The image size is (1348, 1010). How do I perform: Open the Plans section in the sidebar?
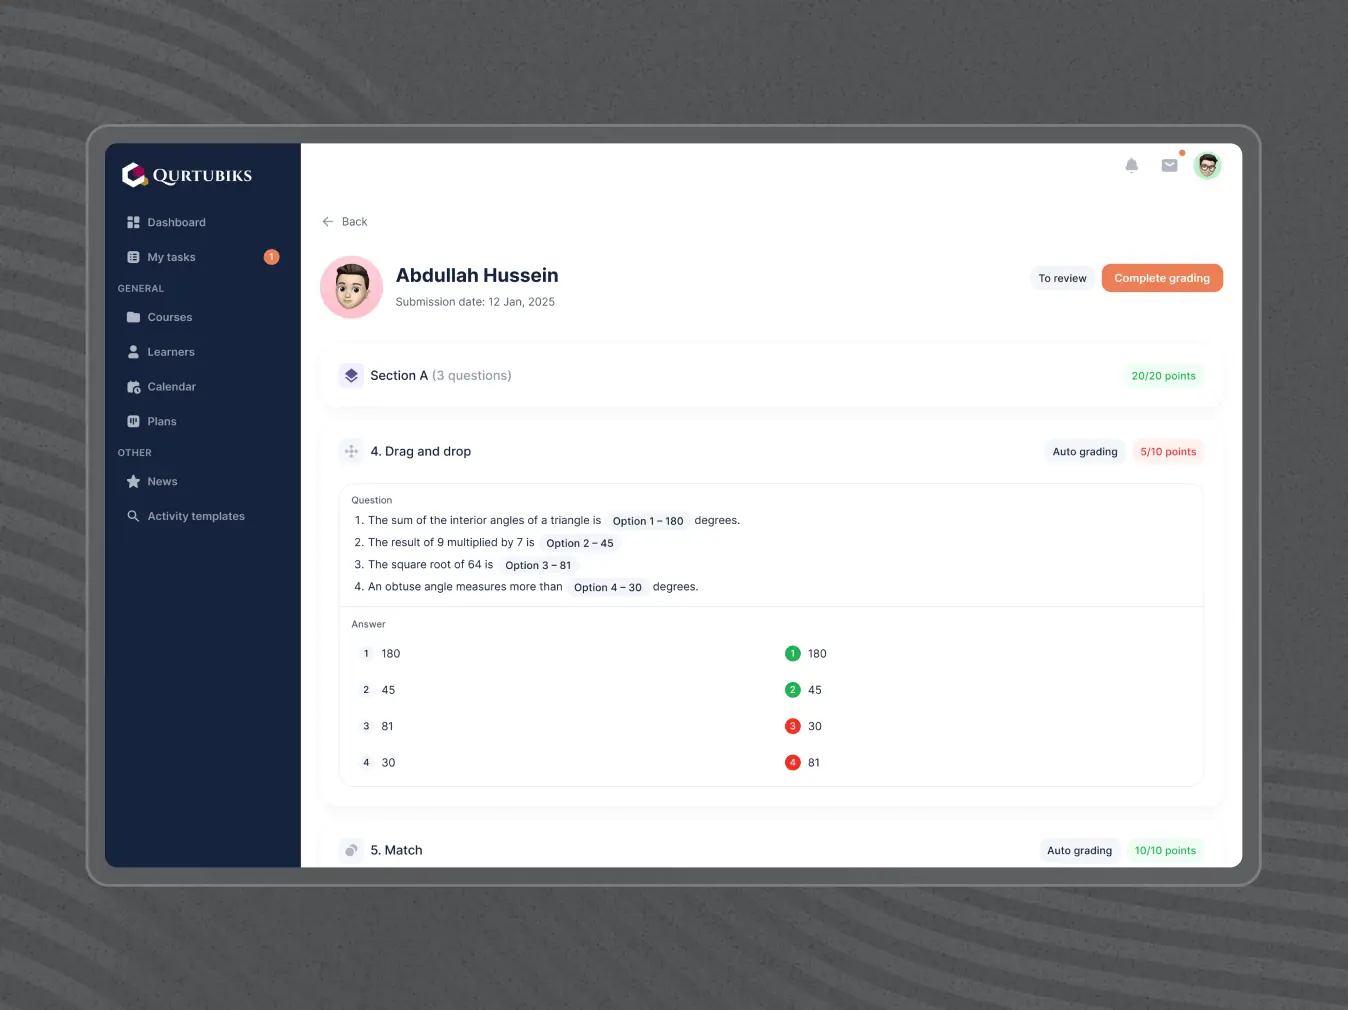[x=133, y=421]
